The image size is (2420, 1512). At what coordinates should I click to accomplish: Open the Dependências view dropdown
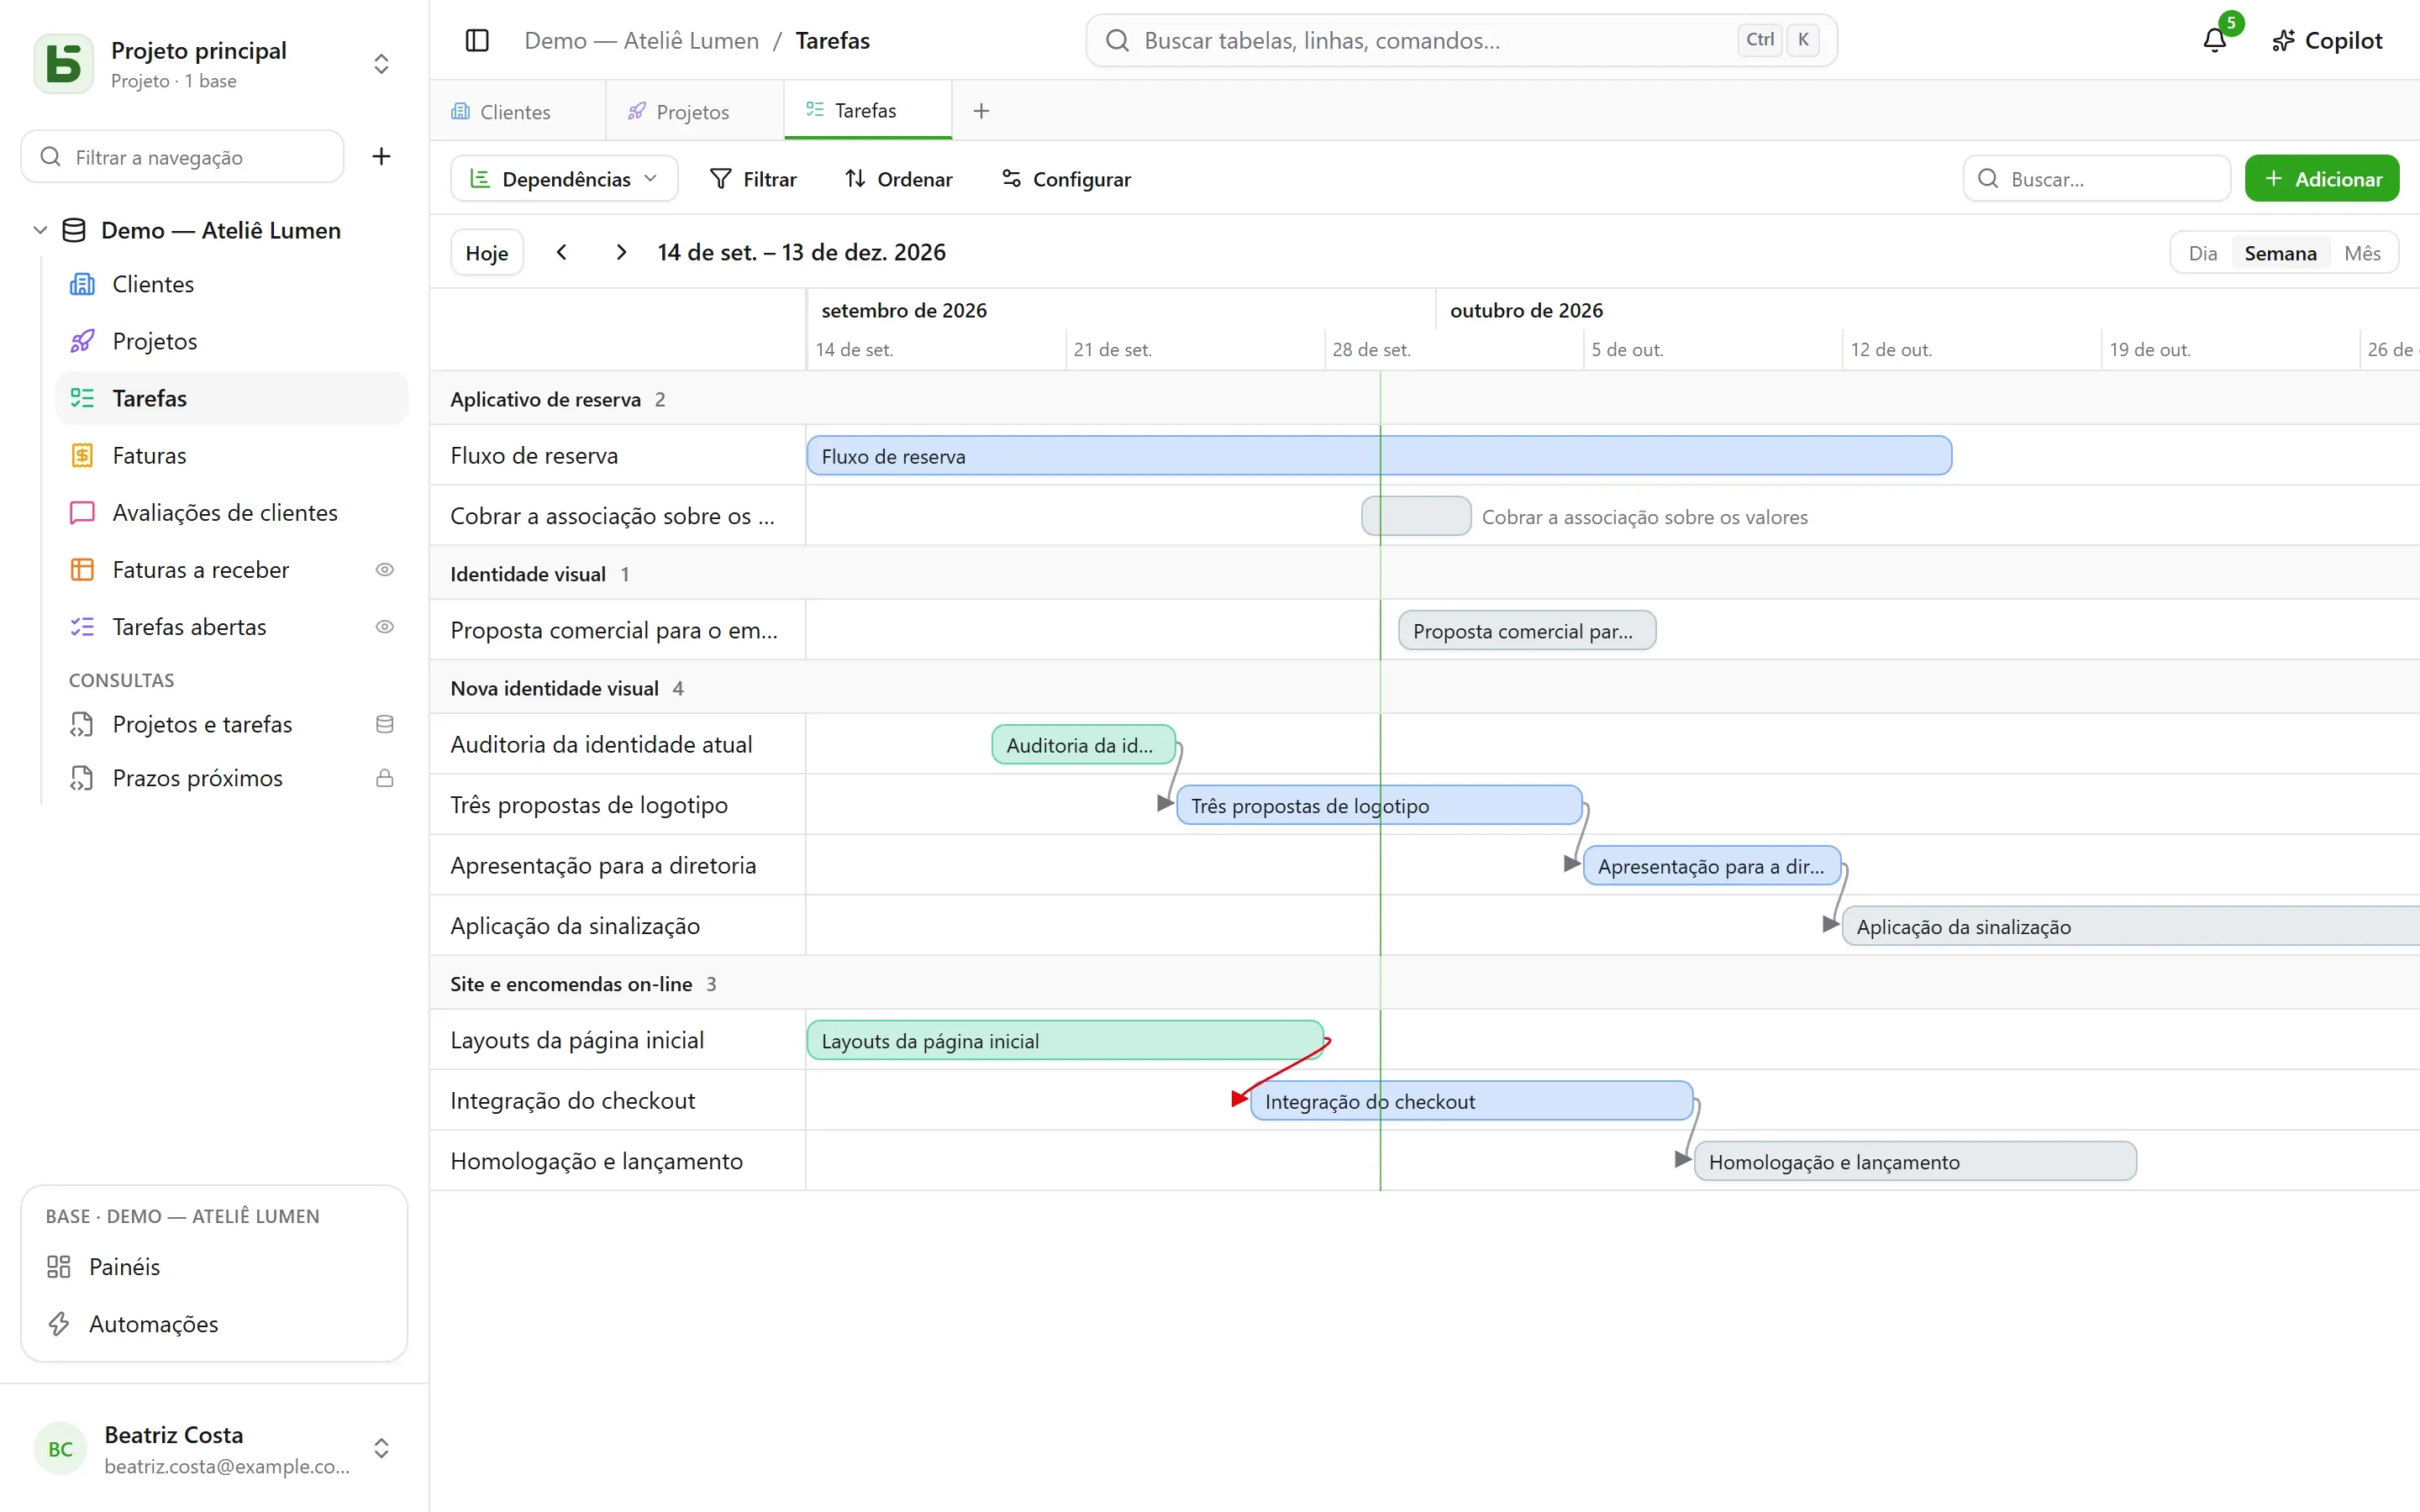pos(564,179)
